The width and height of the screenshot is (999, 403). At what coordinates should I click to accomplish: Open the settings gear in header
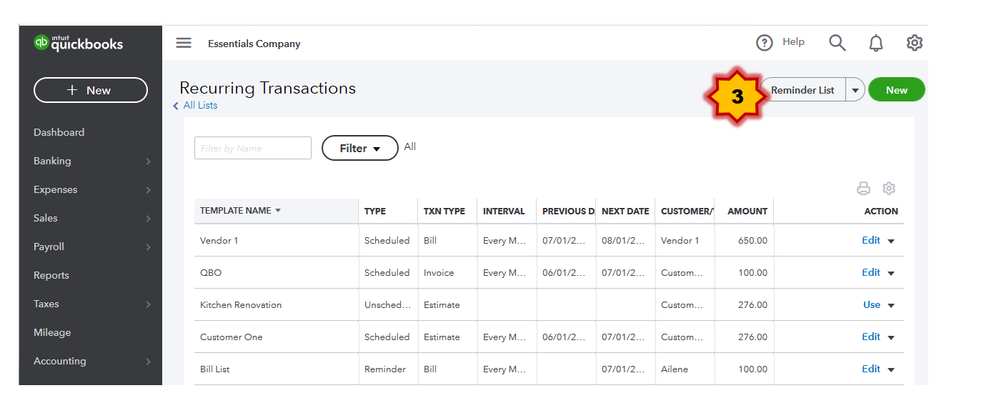(914, 43)
